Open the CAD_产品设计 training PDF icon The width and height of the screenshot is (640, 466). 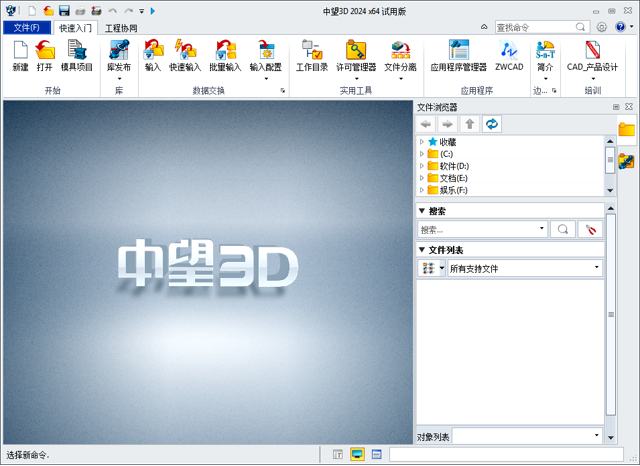click(x=592, y=50)
